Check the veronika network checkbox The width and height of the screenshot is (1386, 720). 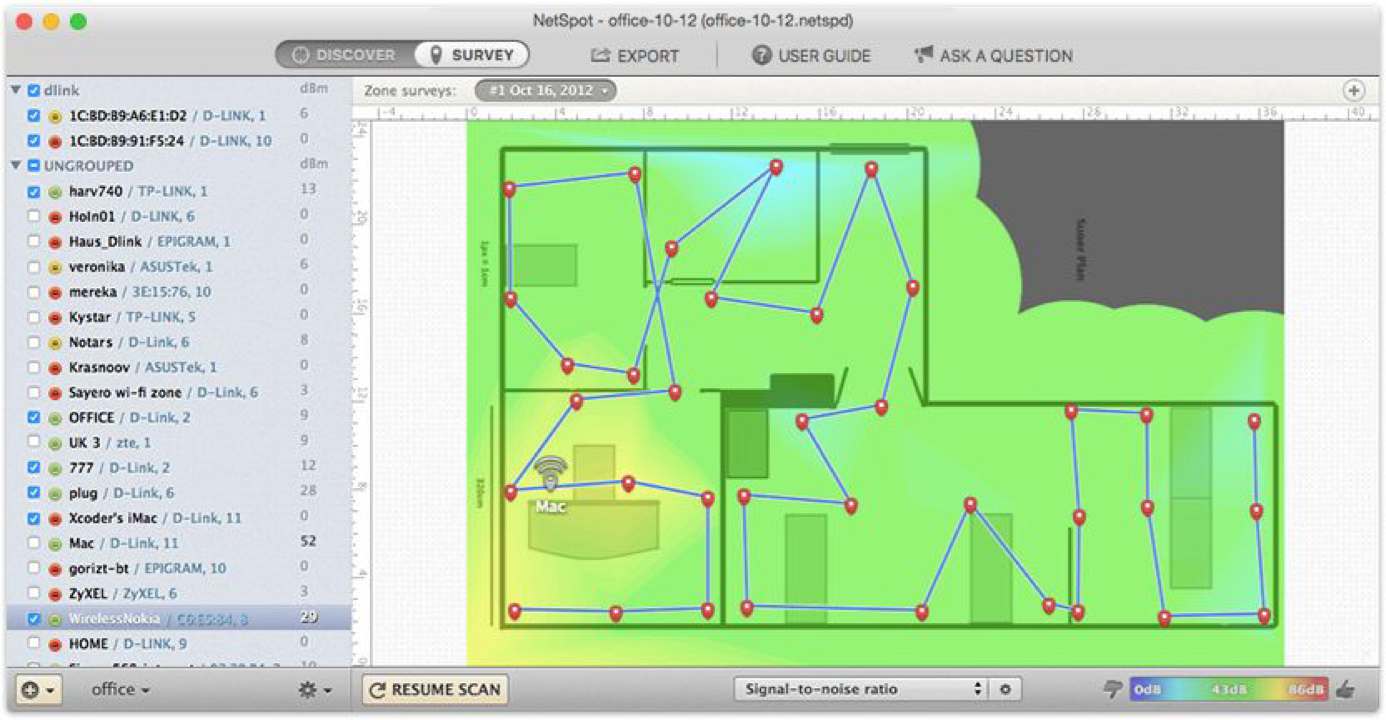35,267
